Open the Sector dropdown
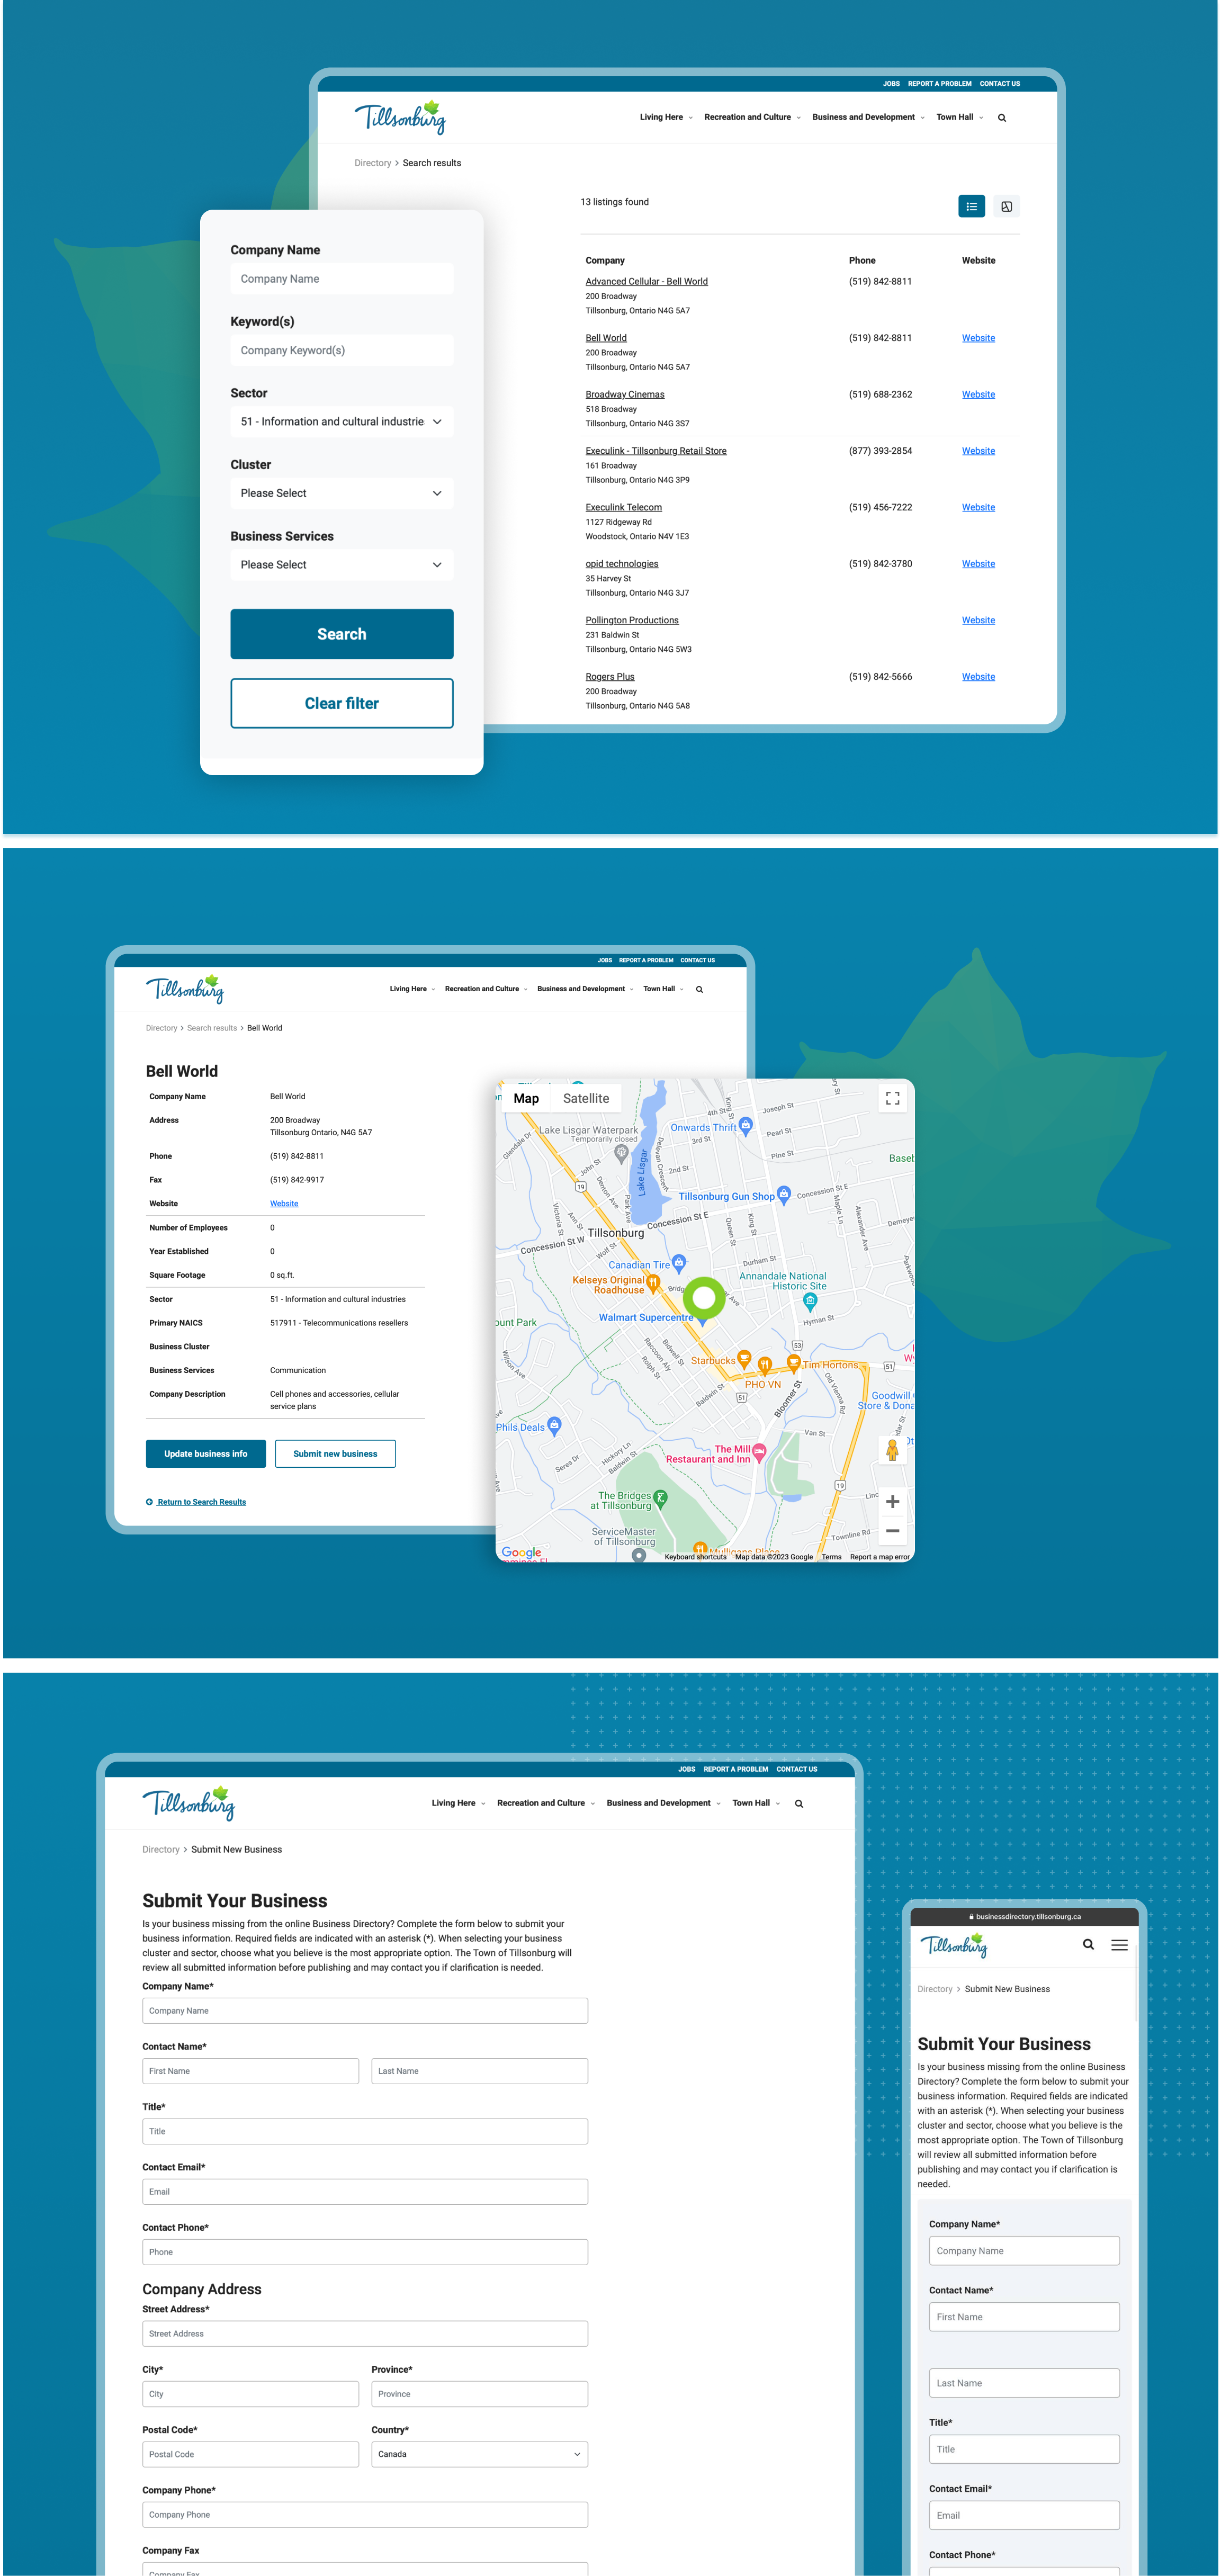 click(341, 422)
